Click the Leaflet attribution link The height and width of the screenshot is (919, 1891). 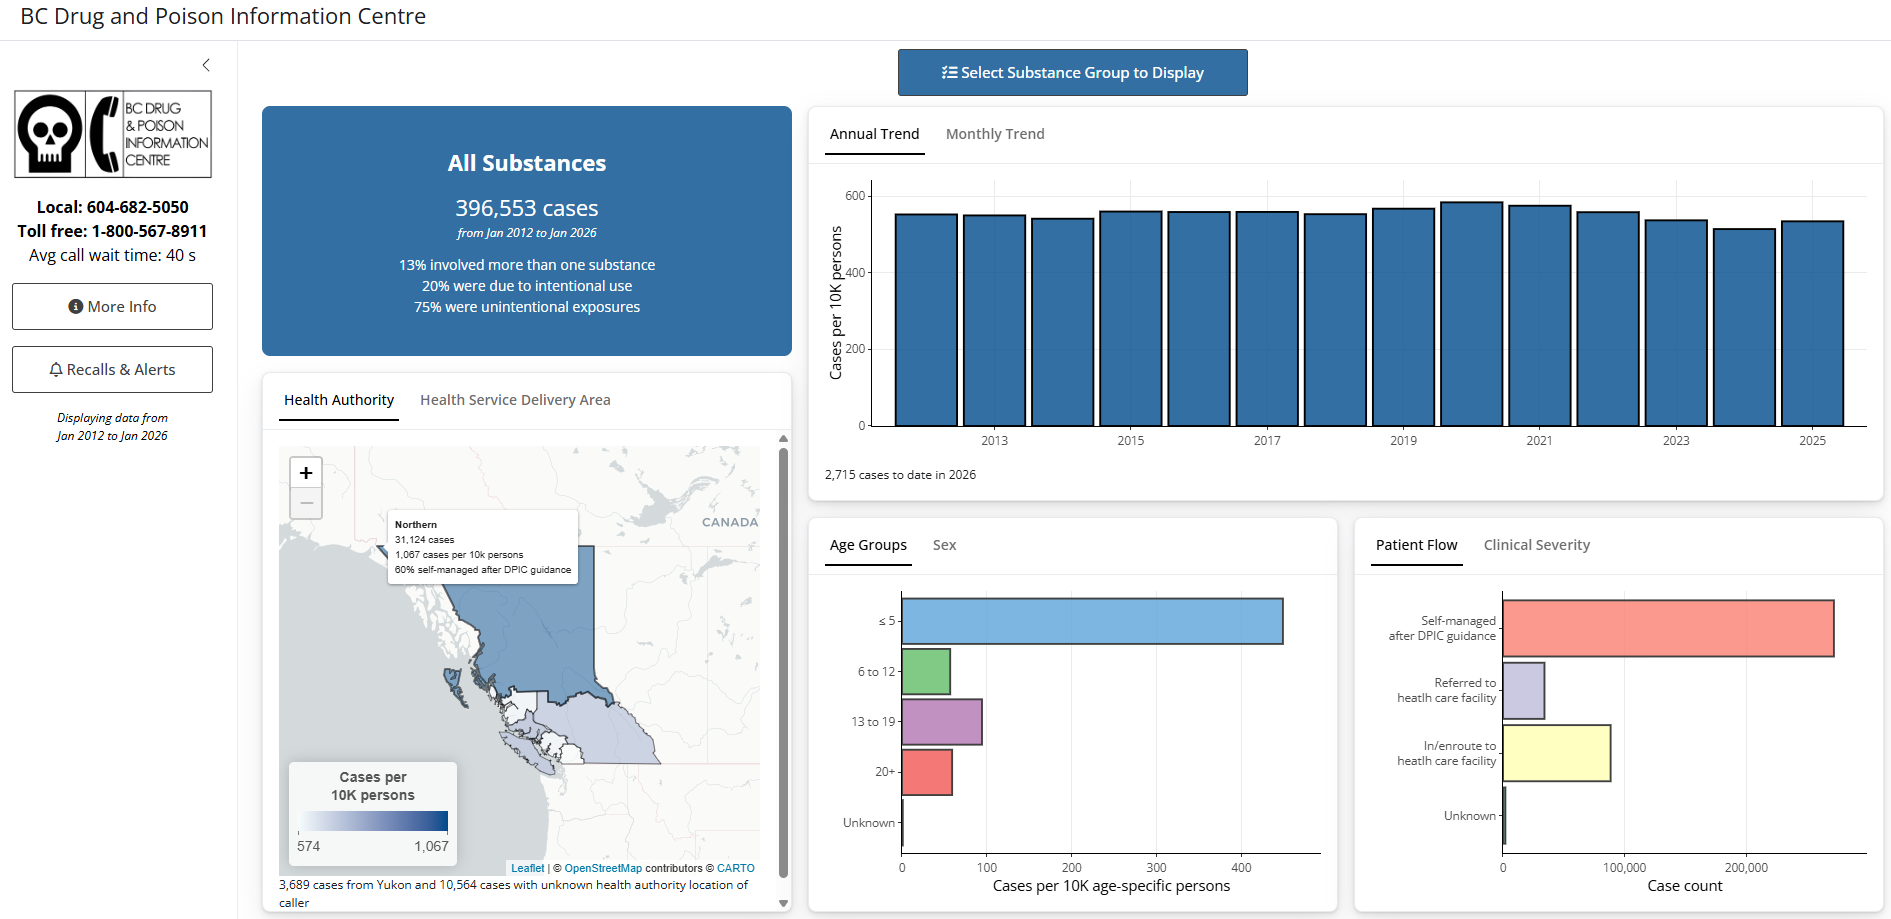(528, 868)
